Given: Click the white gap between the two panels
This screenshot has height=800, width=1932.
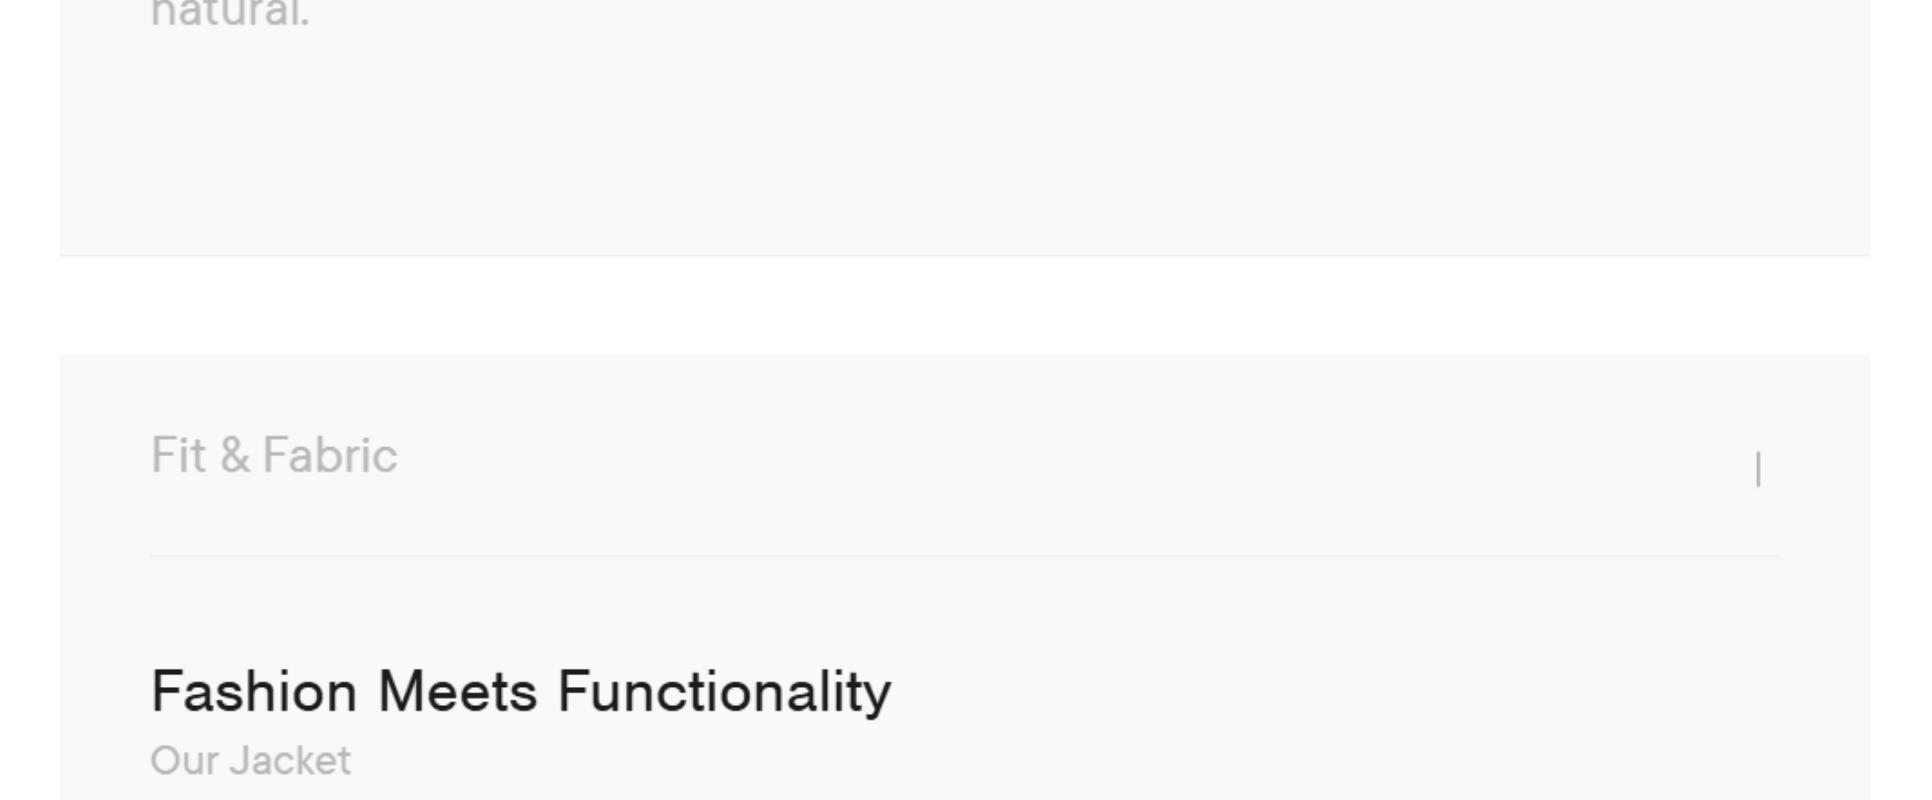Looking at the screenshot, I should 964,305.
